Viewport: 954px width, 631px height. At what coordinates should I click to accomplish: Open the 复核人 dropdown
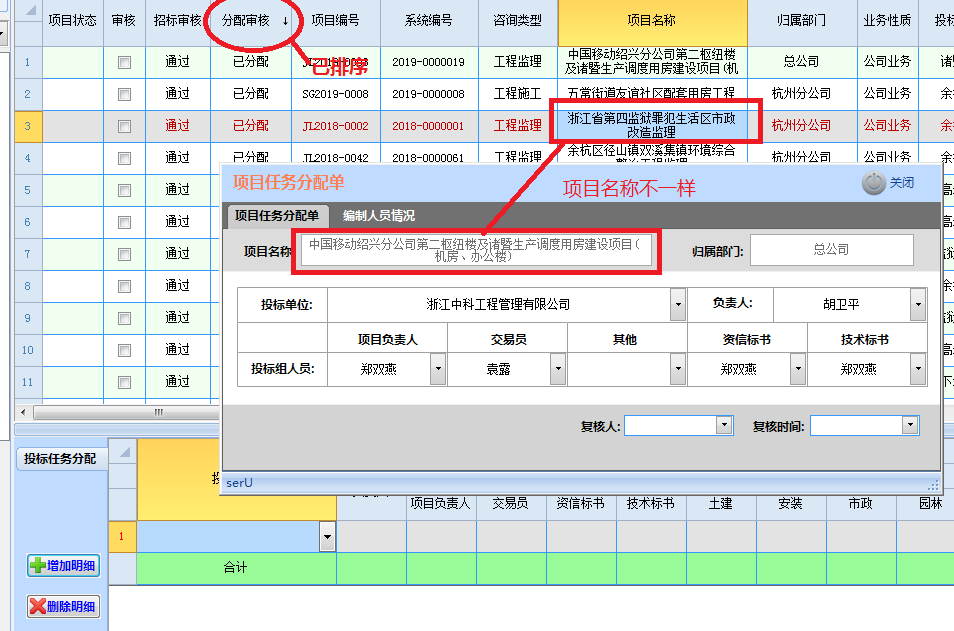(724, 425)
